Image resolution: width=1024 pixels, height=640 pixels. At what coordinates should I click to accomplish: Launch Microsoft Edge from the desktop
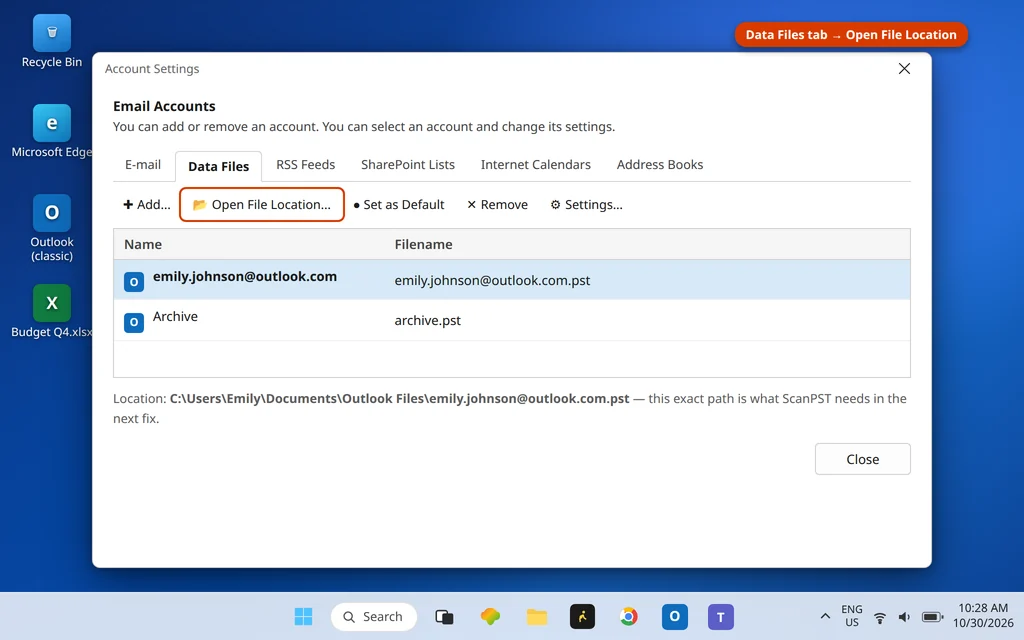point(52,131)
